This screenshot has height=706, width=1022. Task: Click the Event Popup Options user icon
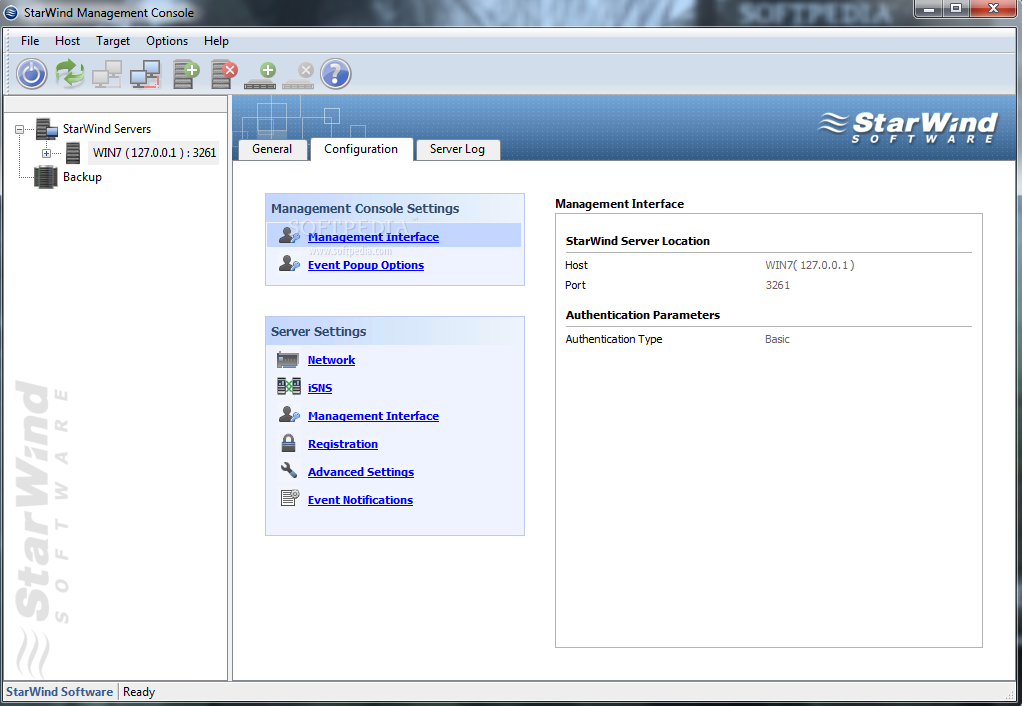pyautogui.click(x=289, y=263)
